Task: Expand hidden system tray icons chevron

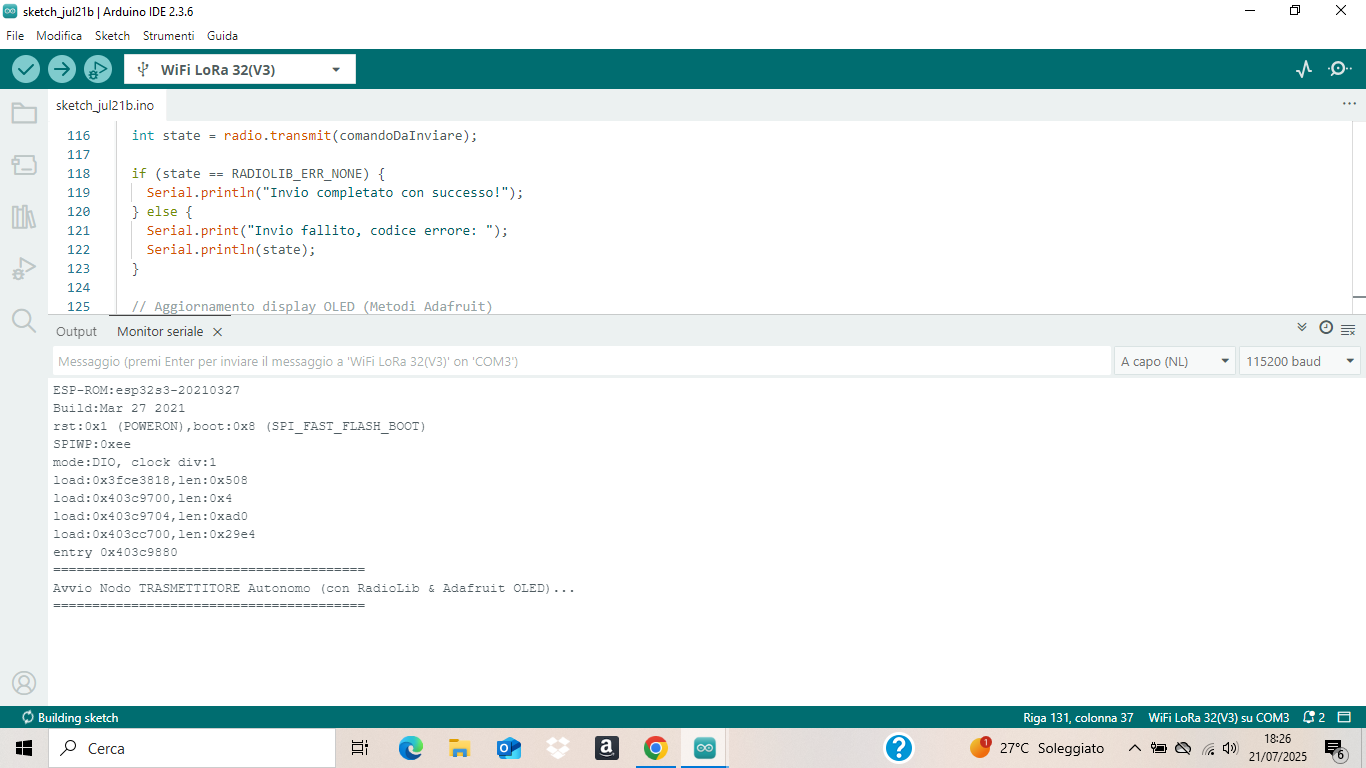Action: (1134, 748)
